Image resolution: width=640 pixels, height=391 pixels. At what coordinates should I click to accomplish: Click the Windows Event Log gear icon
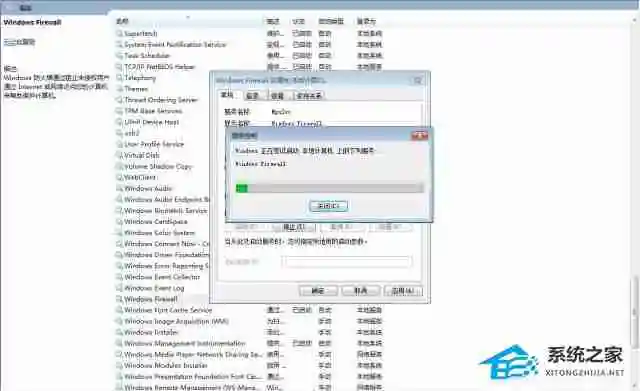tap(119, 288)
